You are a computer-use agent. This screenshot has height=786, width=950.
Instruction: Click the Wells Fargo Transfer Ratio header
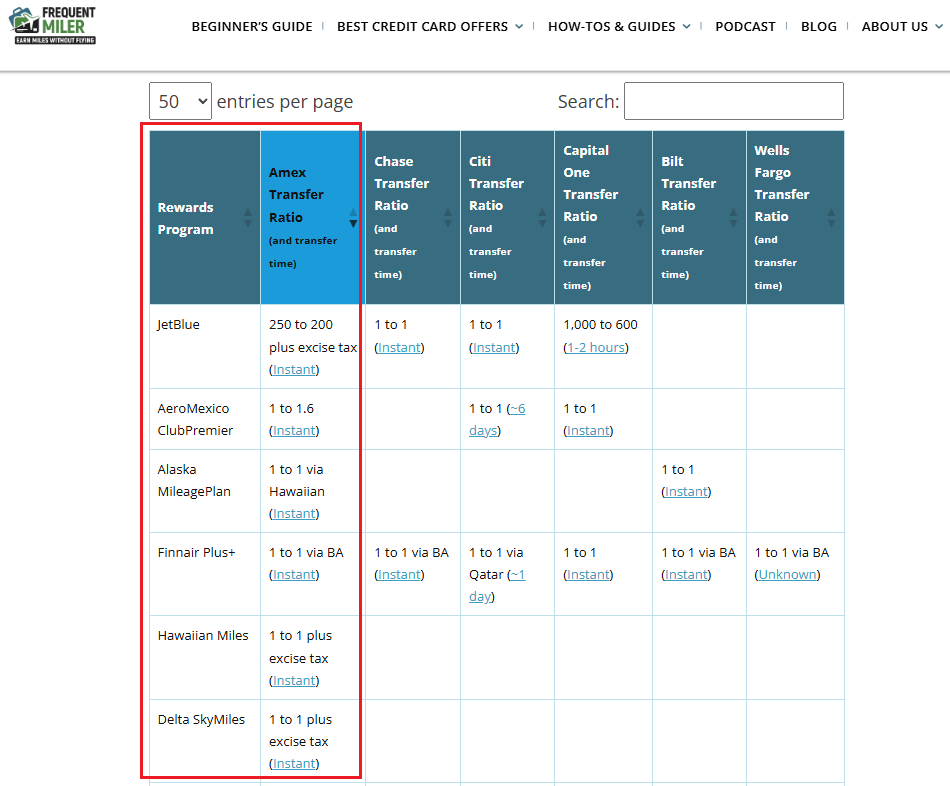(x=796, y=218)
